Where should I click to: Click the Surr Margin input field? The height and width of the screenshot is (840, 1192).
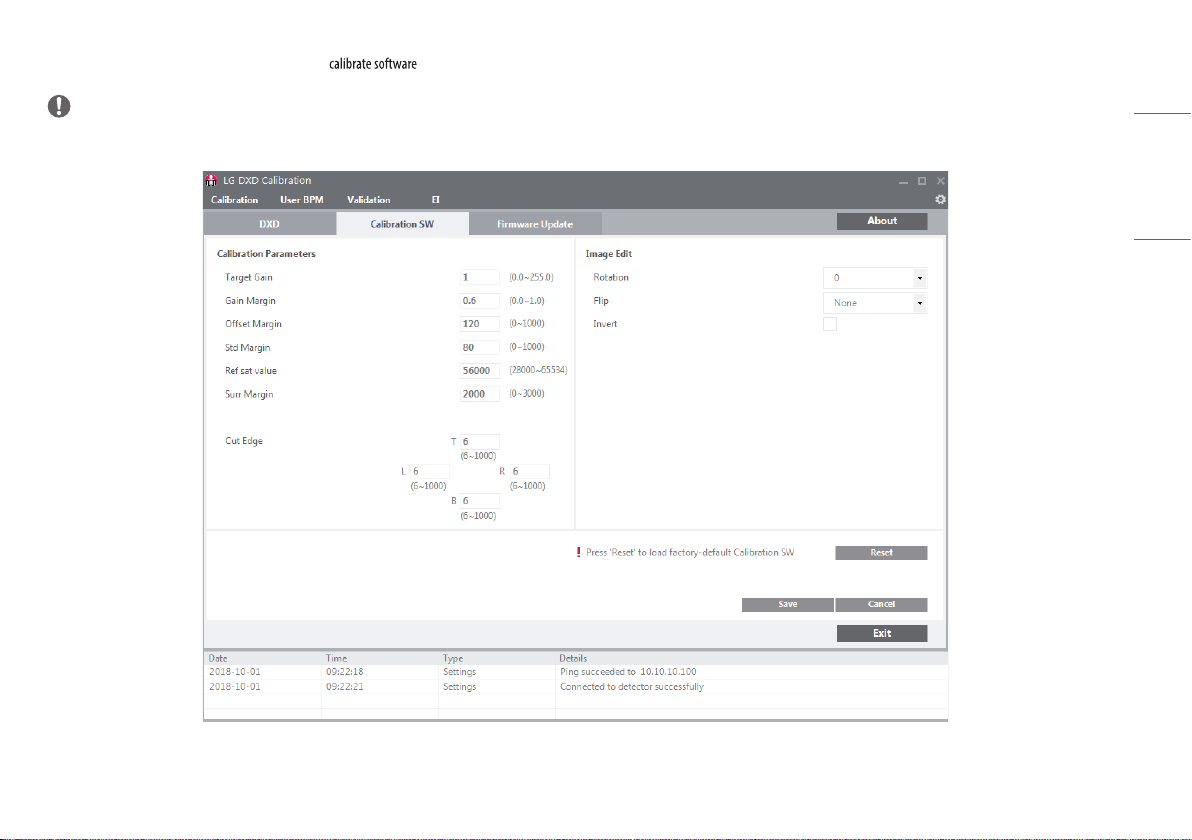[480, 394]
